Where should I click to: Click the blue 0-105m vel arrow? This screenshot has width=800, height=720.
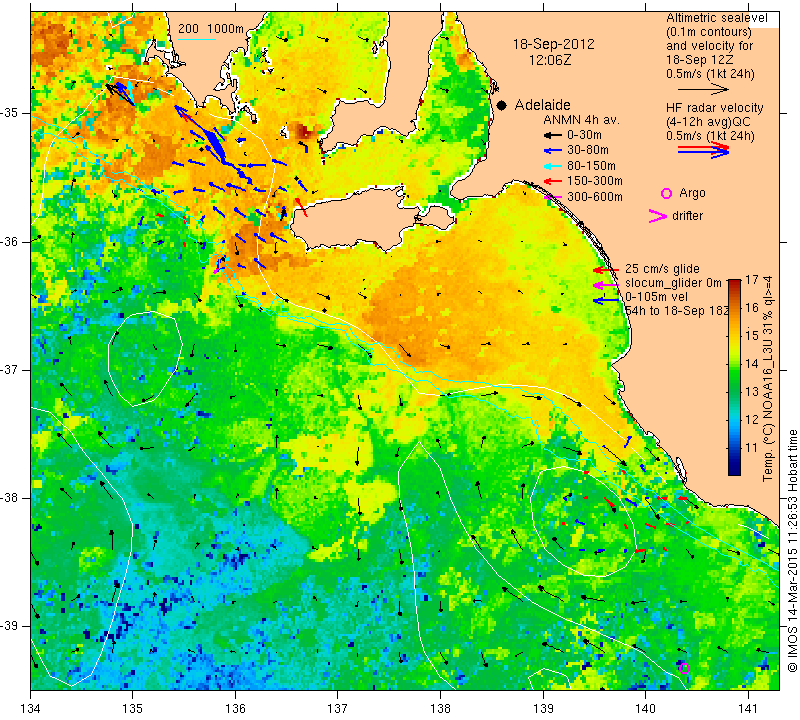(606, 301)
